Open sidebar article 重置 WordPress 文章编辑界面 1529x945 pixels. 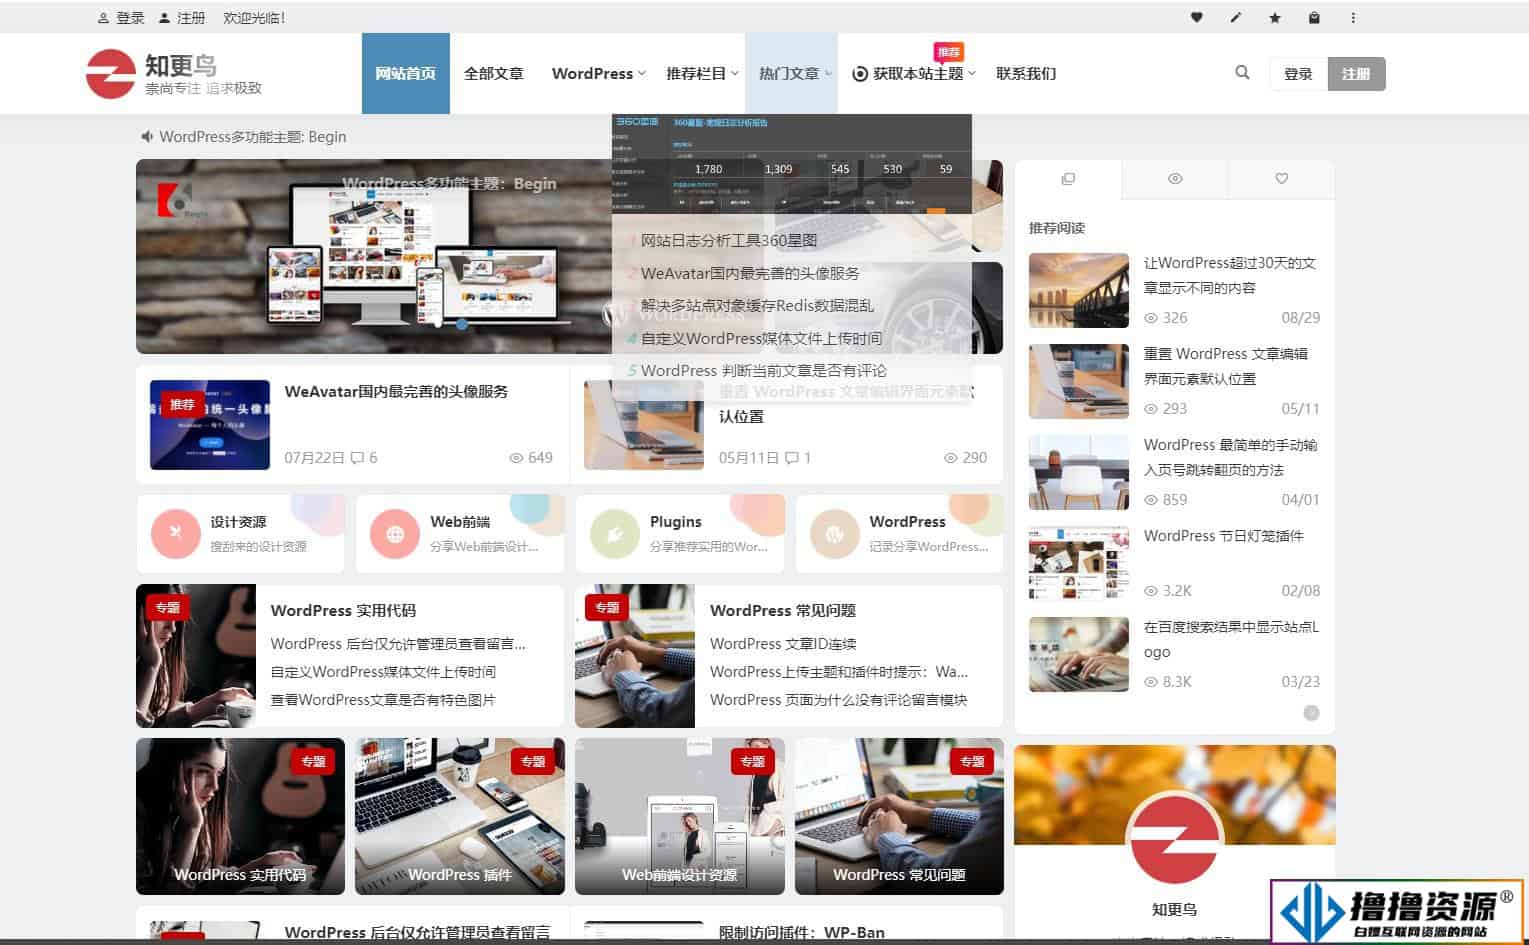click(x=1226, y=366)
